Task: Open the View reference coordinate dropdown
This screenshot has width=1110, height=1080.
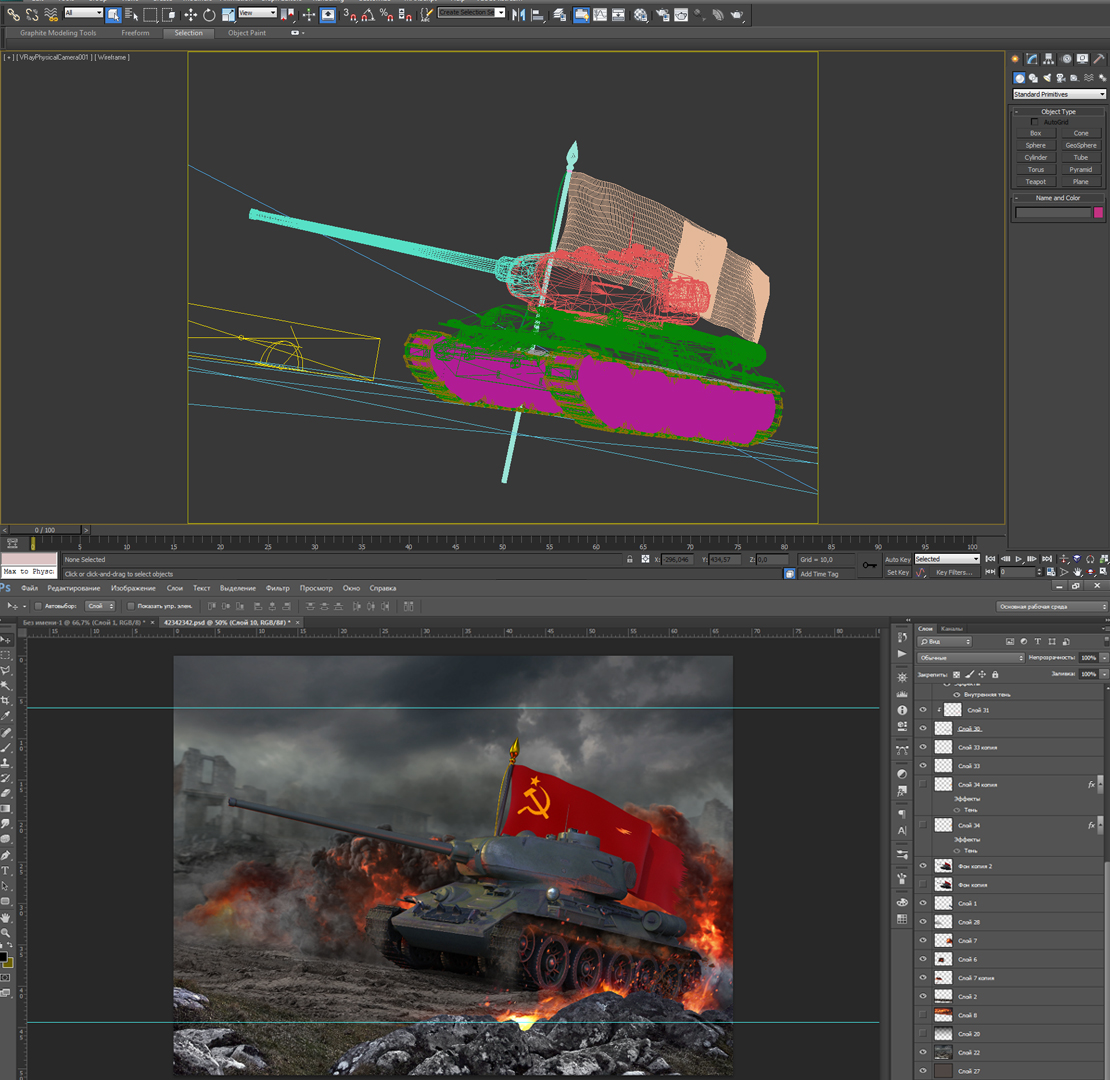Action: pyautogui.click(x=257, y=13)
